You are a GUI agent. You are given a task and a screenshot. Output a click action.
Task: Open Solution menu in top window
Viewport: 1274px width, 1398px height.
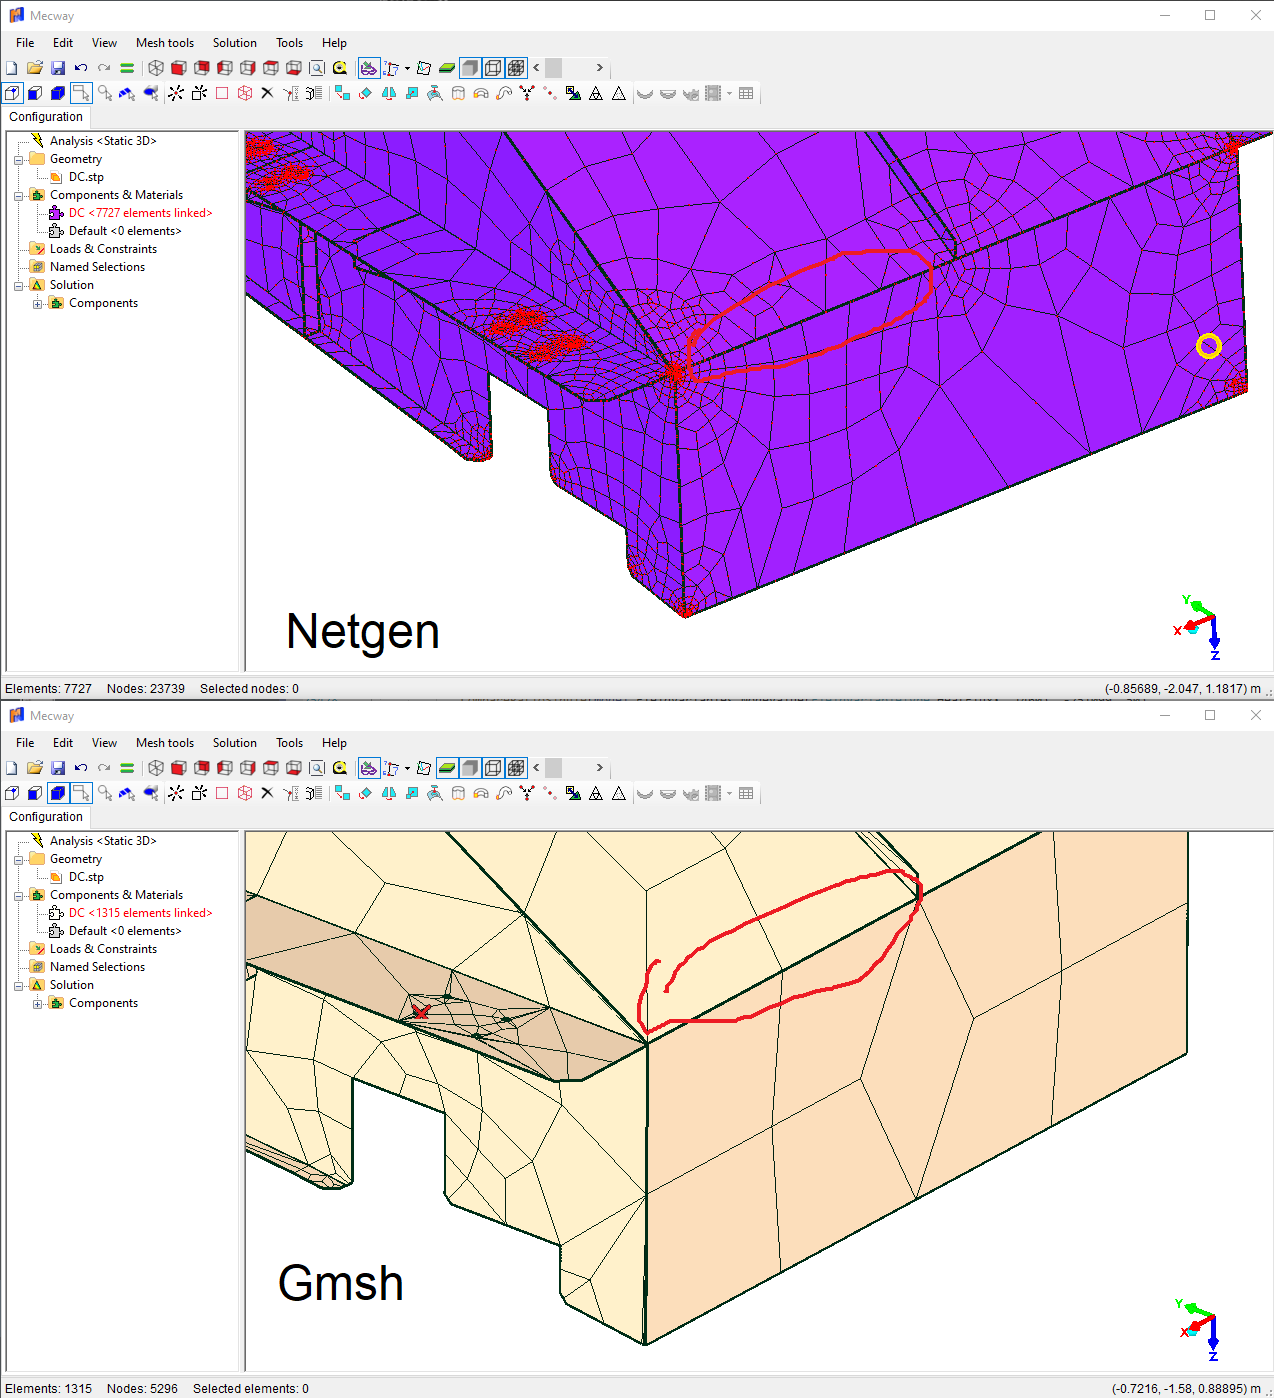(234, 43)
